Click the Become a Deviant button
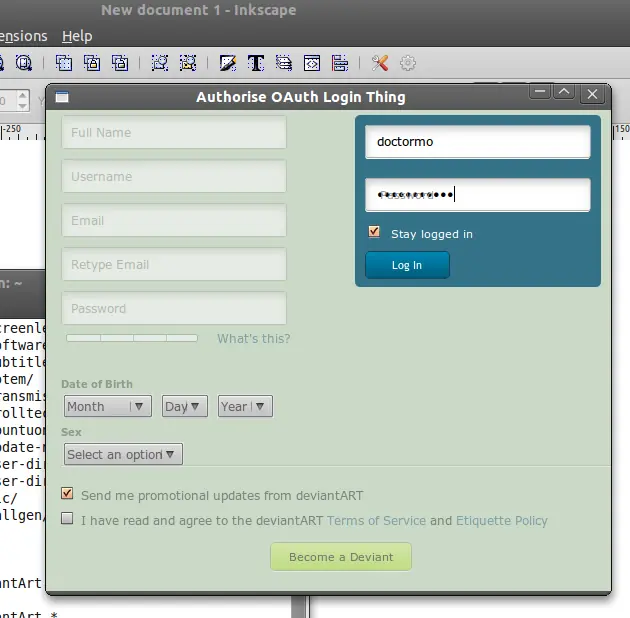This screenshot has height=618, width=630. pos(341,557)
